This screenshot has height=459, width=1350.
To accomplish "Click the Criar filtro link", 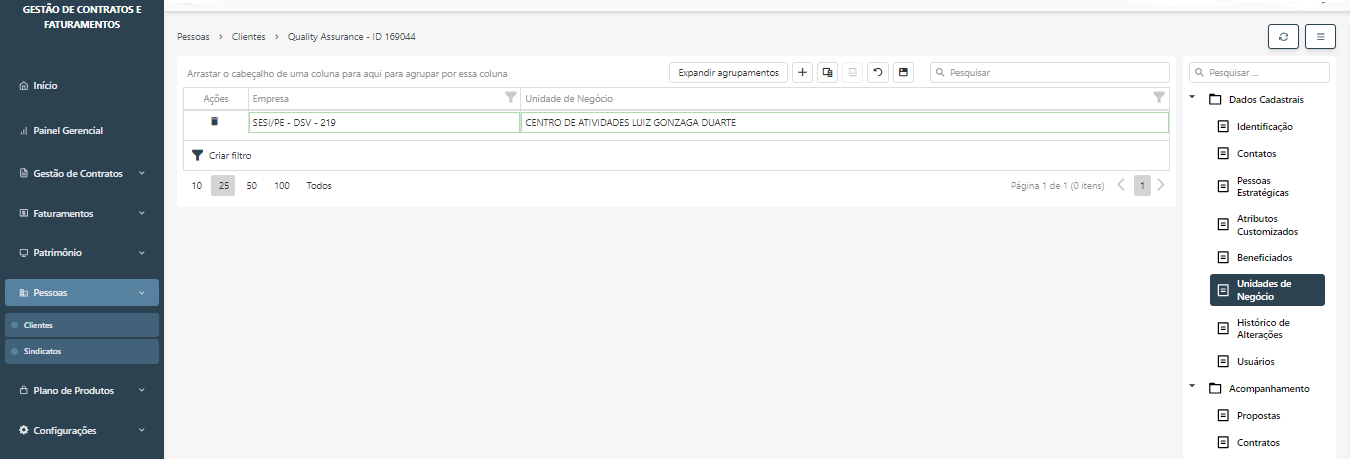I will [229, 156].
